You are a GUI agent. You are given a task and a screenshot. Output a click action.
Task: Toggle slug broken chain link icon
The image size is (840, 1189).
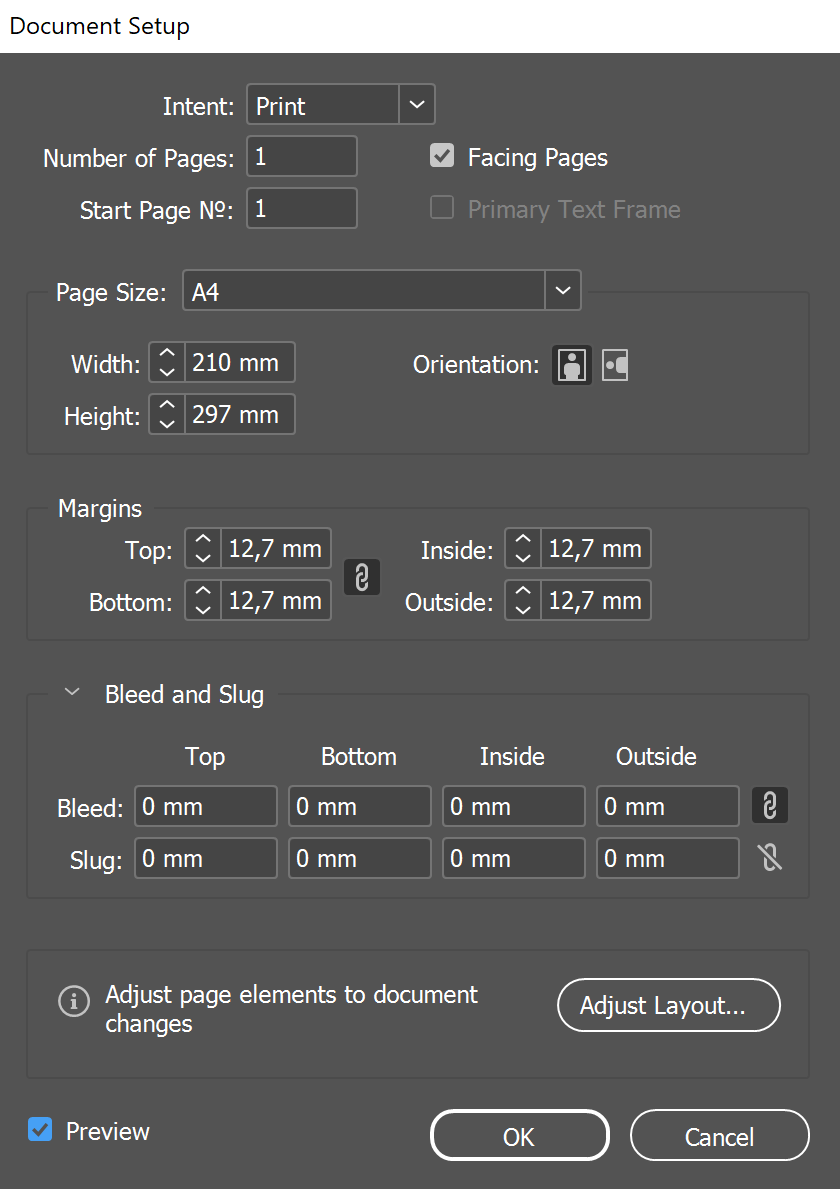[769, 858]
